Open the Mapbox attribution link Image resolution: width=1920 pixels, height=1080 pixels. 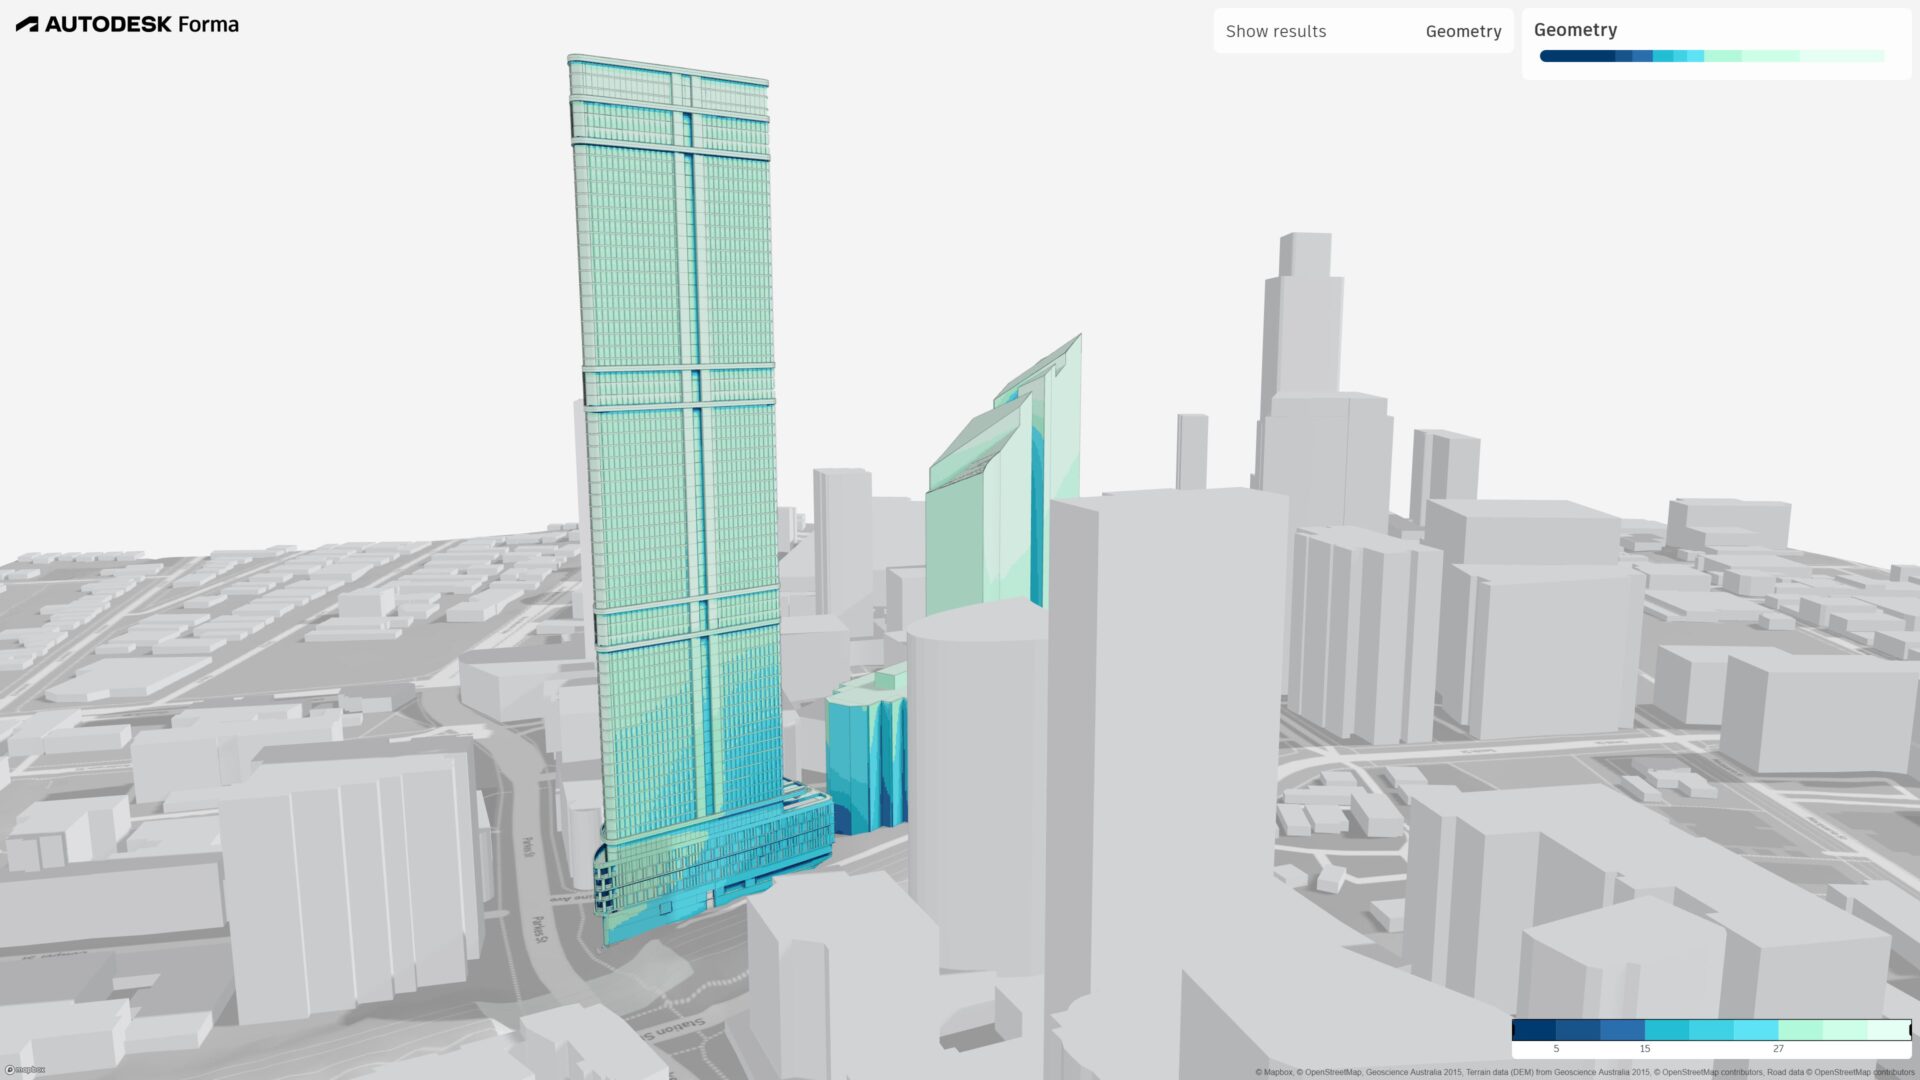pyautogui.click(x=1279, y=1072)
